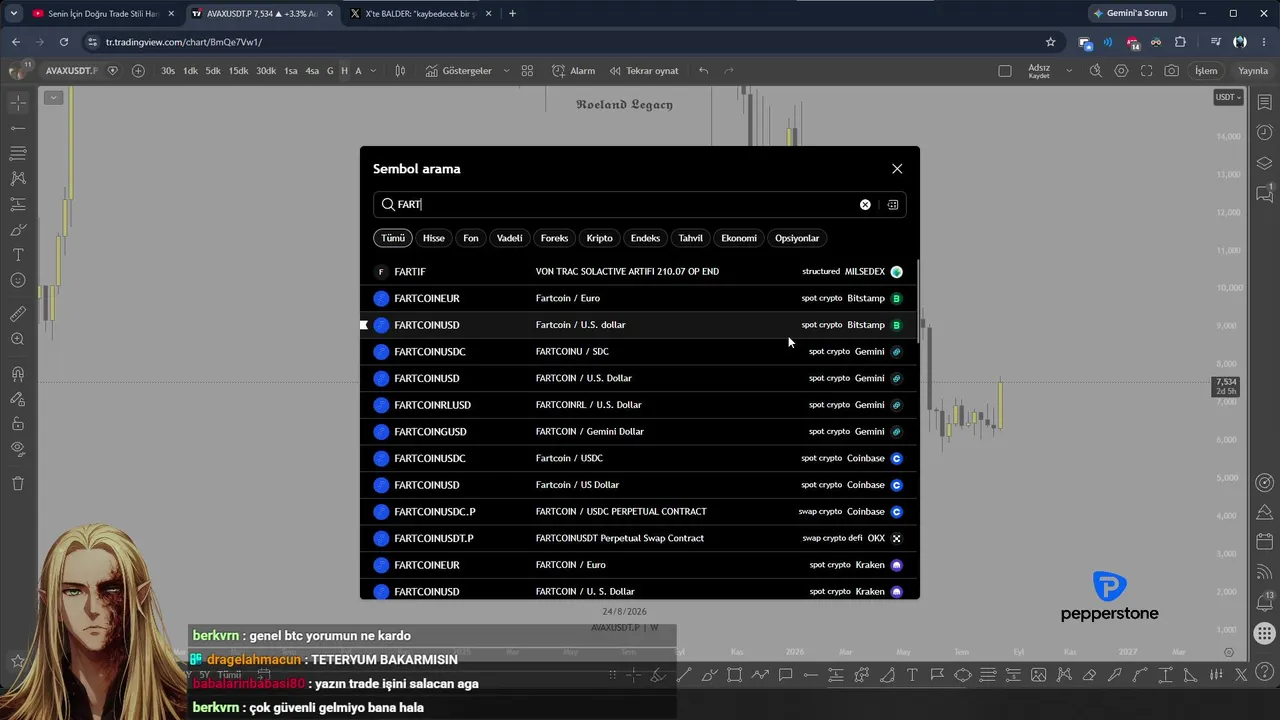The image size is (1280, 720).
Task: Open the Göstergeler indicators button
Action: pos(459,71)
